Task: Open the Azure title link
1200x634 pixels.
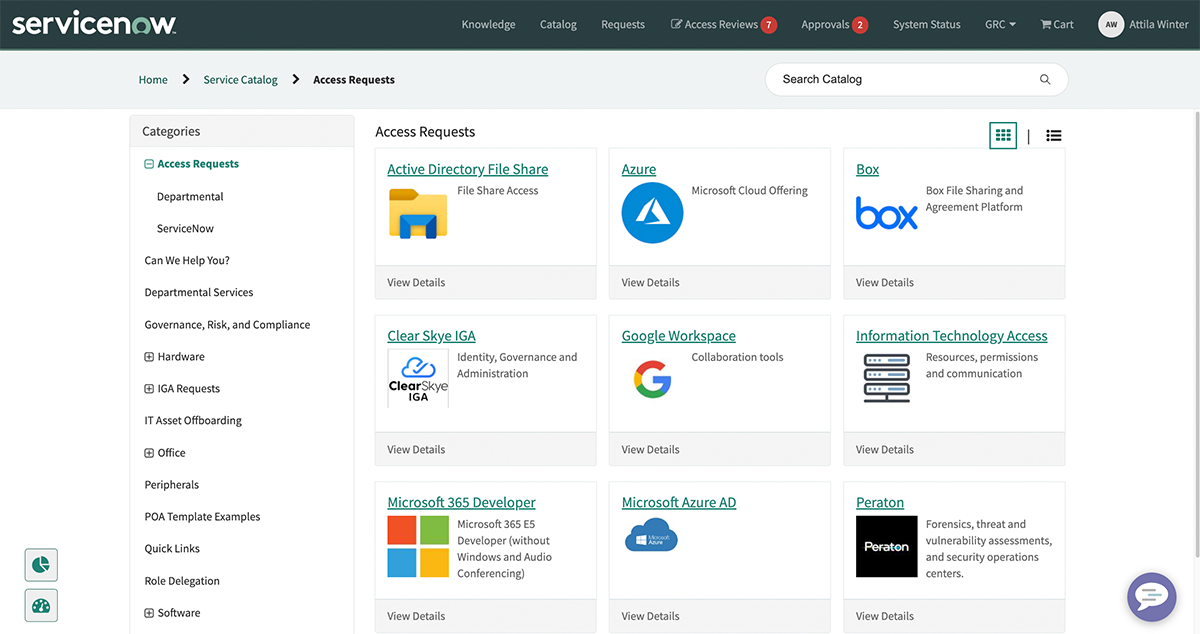Action: pos(639,169)
